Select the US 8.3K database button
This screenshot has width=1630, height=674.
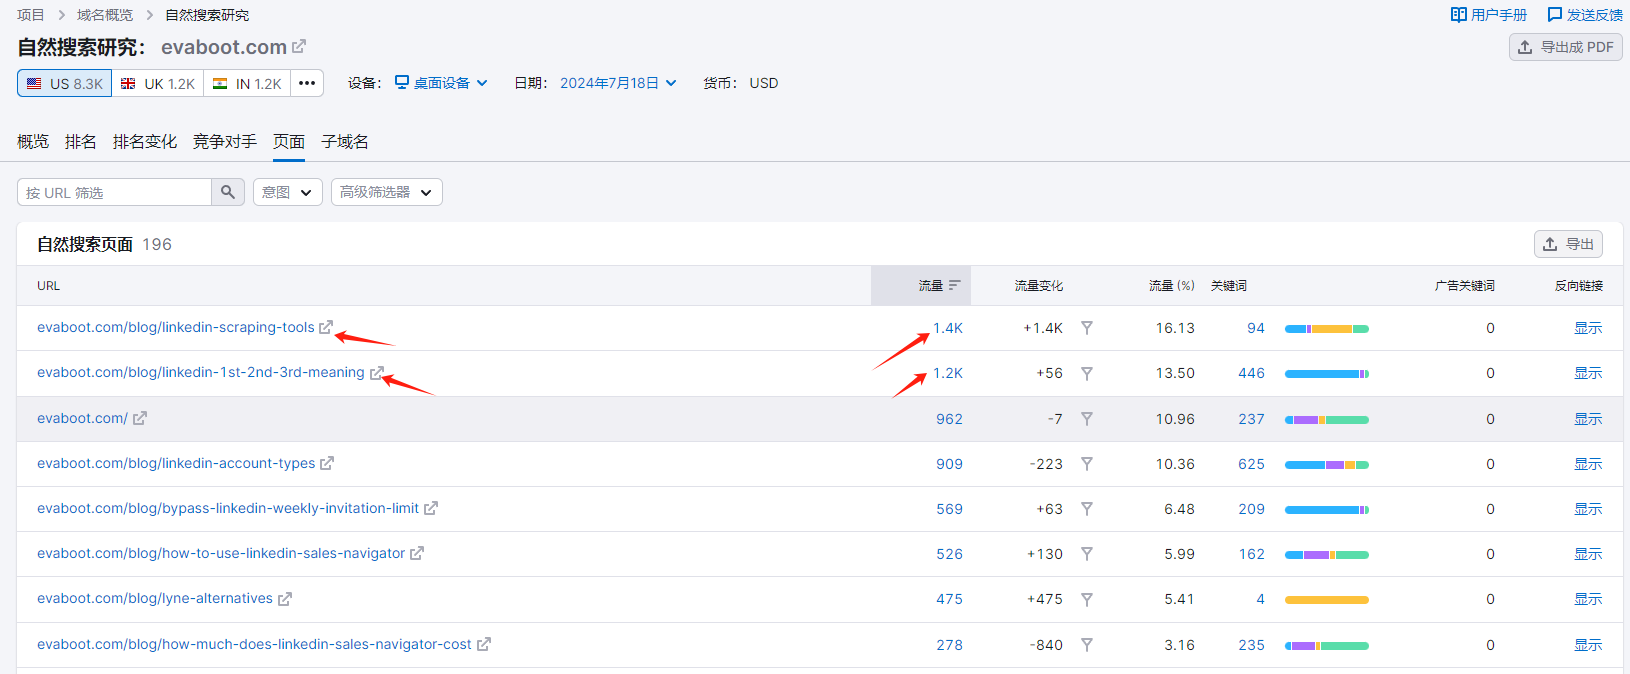coord(64,83)
